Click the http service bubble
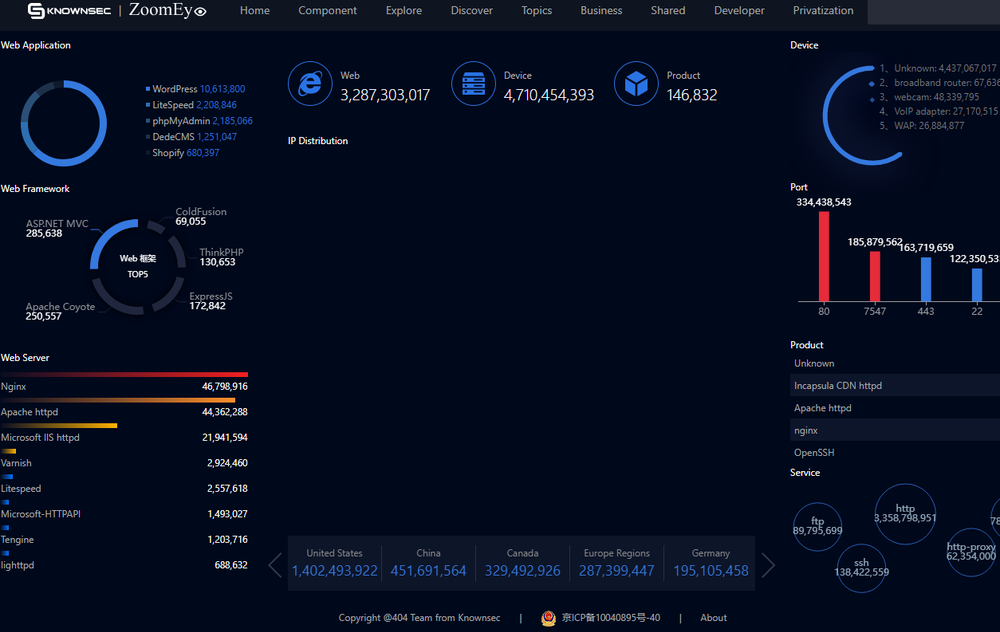The height and width of the screenshot is (632, 1000). point(905,514)
